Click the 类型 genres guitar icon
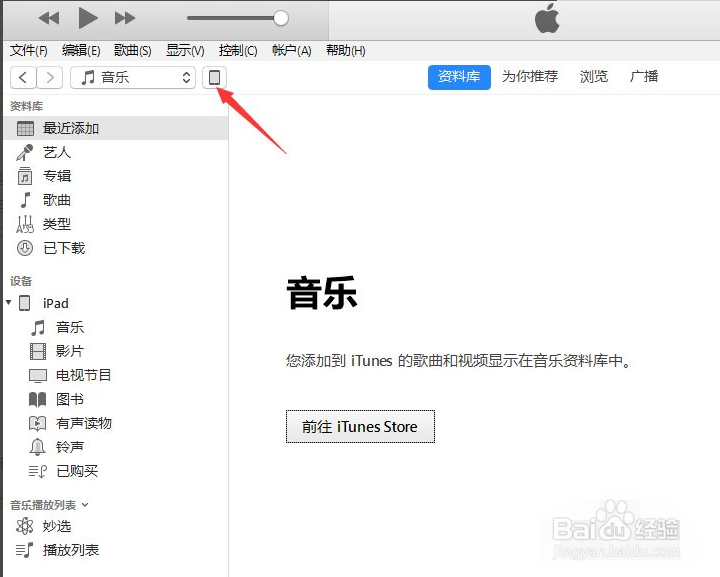 25,224
